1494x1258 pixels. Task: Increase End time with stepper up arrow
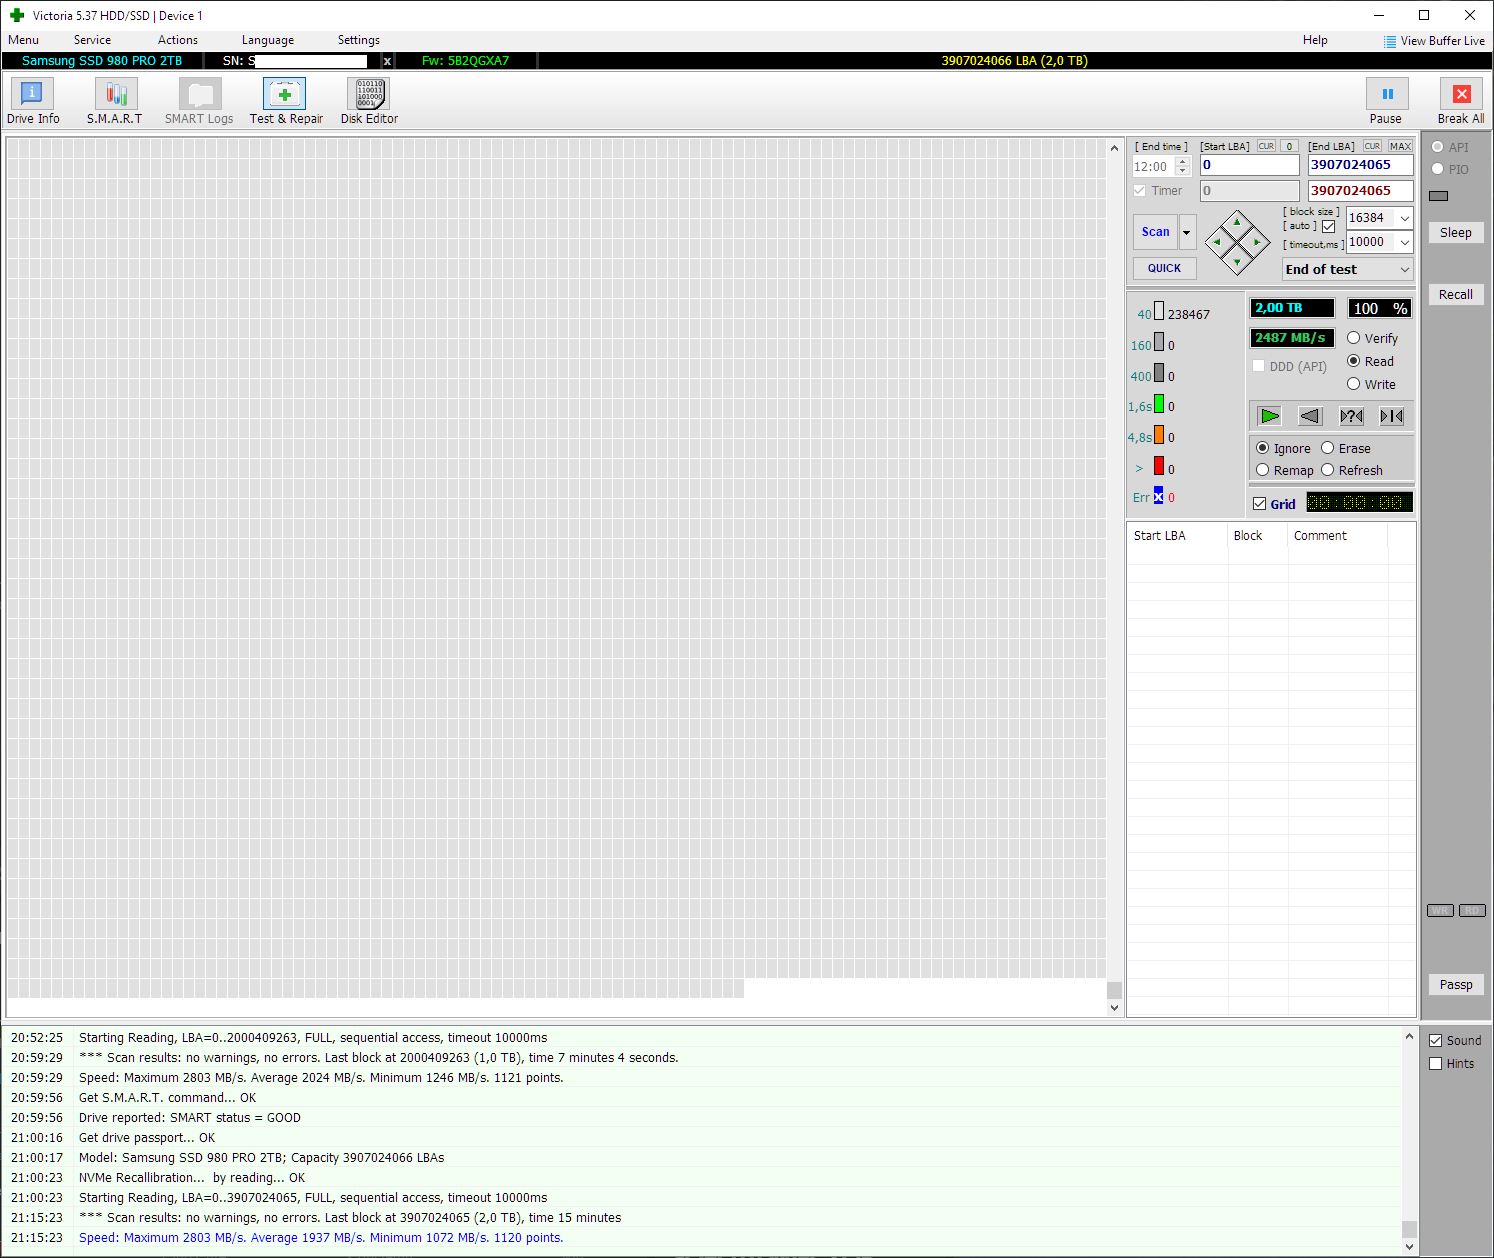point(1183,162)
